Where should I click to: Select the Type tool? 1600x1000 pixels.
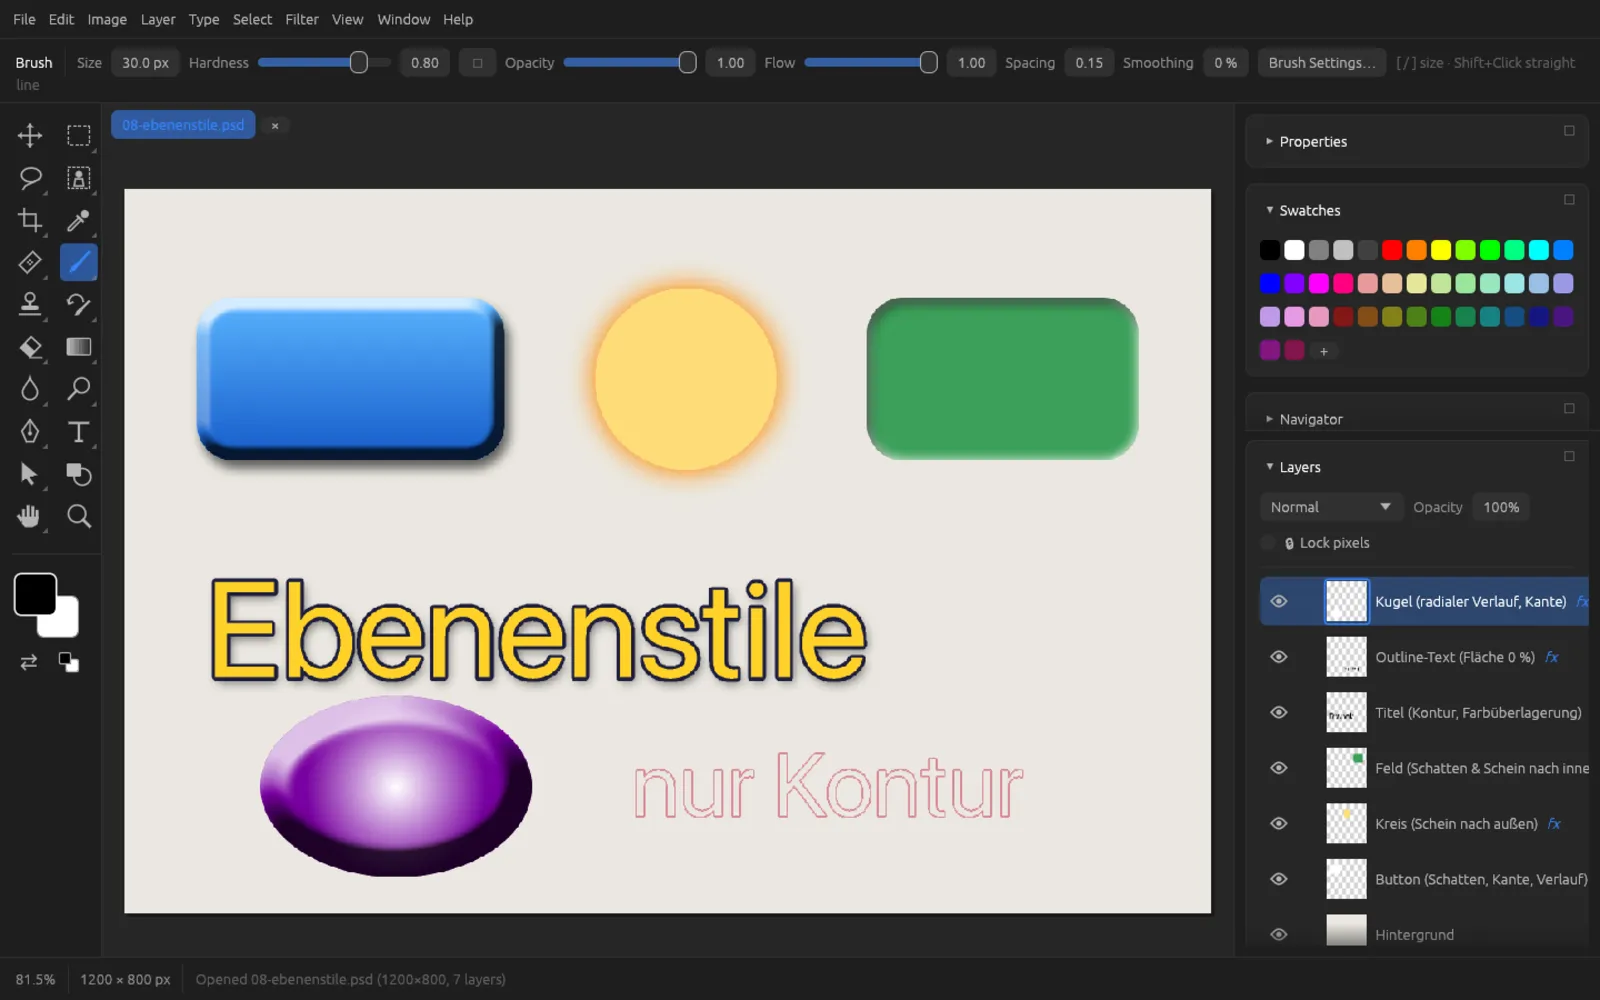(x=78, y=431)
